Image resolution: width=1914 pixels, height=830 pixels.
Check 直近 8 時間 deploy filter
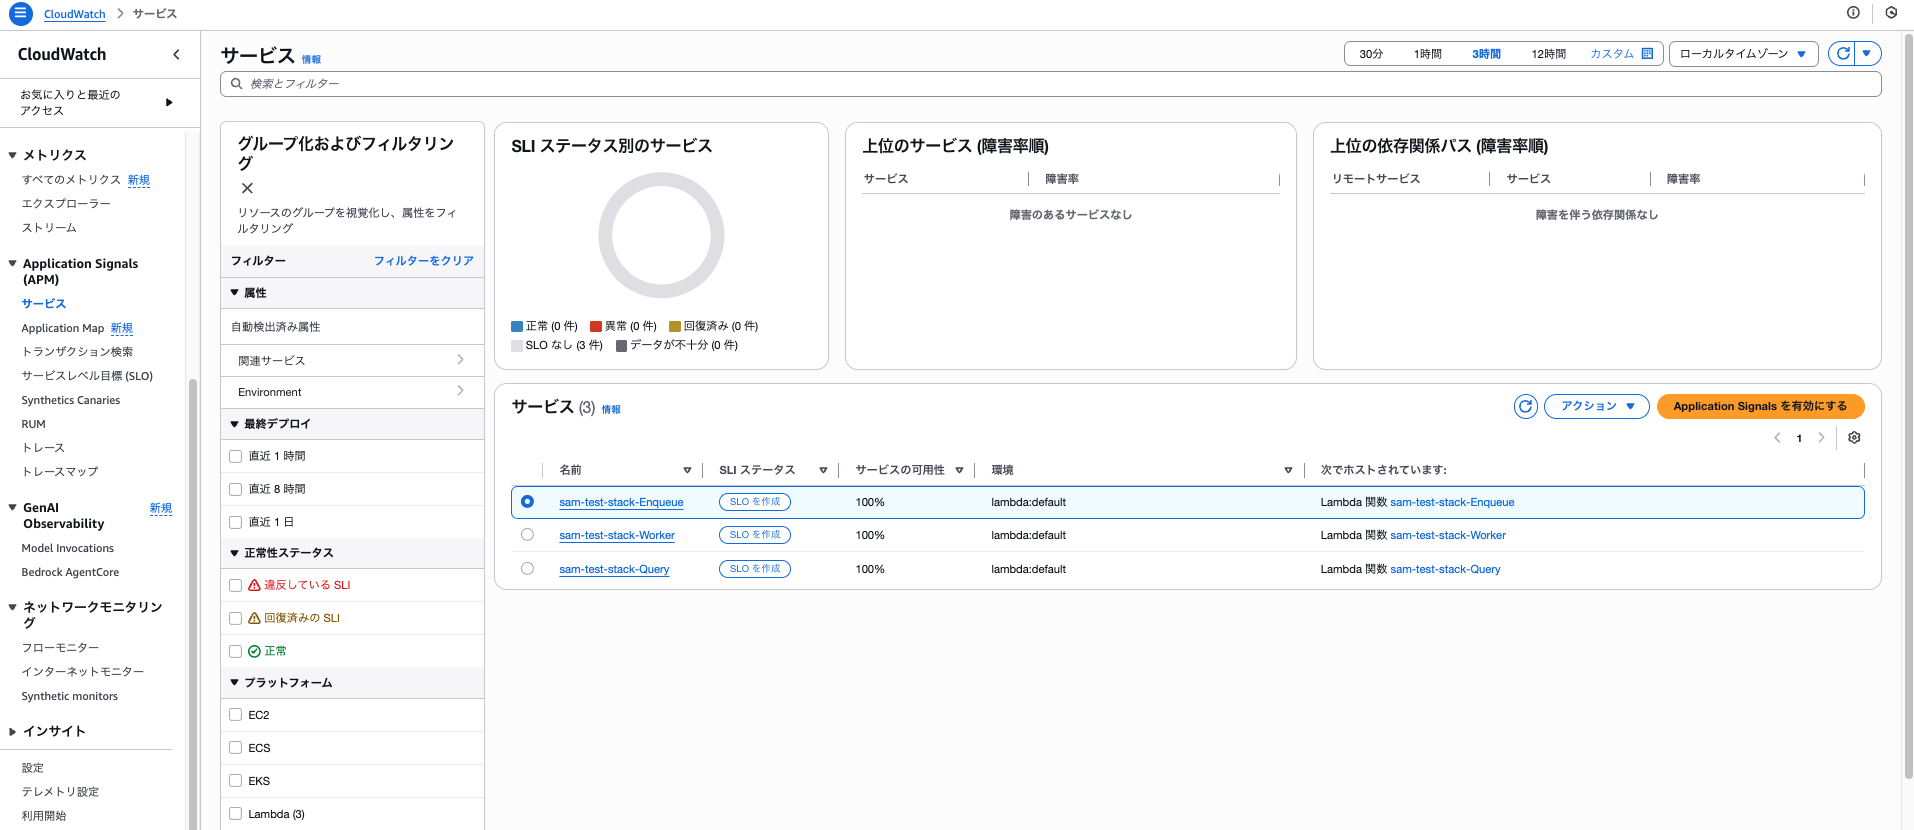(236, 489)
